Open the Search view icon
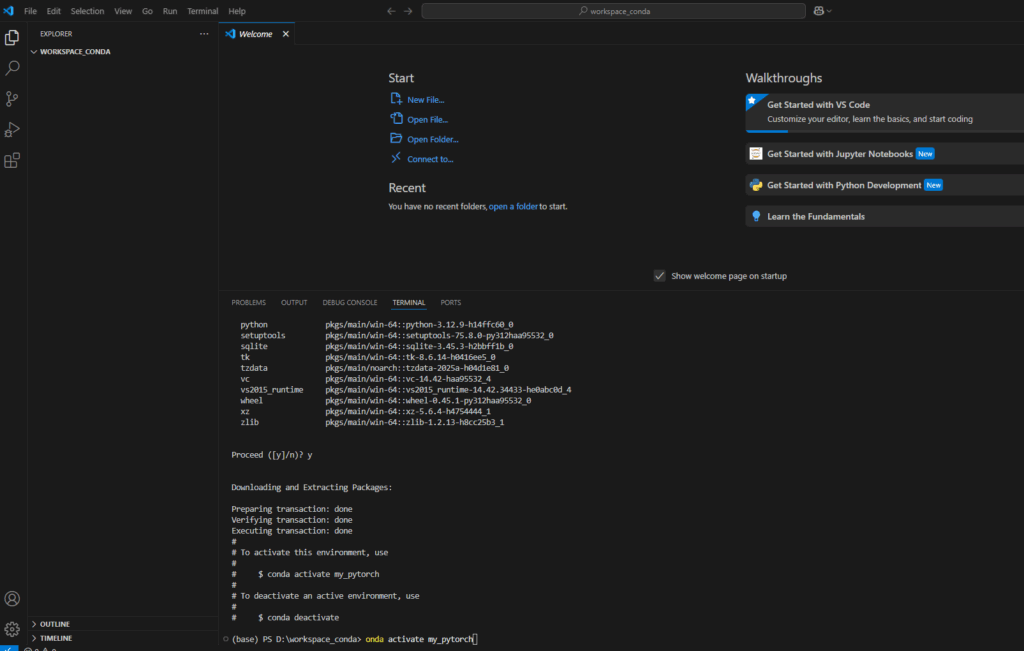The image size is (1024, 651). pos(12,68)
